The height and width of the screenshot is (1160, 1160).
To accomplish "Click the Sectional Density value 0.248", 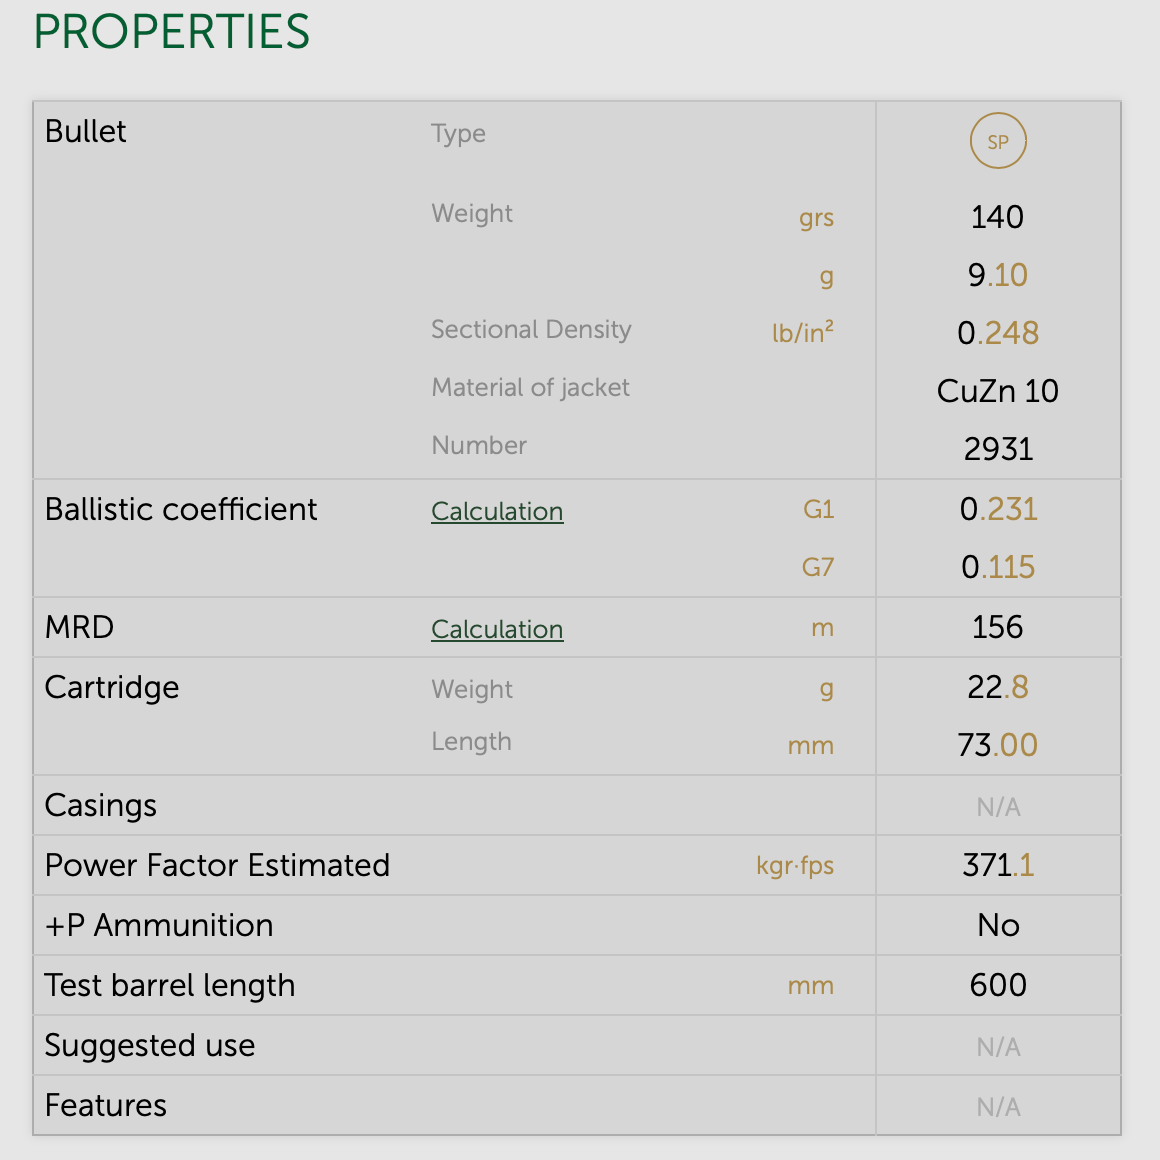I will pyautogui.click(x=997, y=333).
